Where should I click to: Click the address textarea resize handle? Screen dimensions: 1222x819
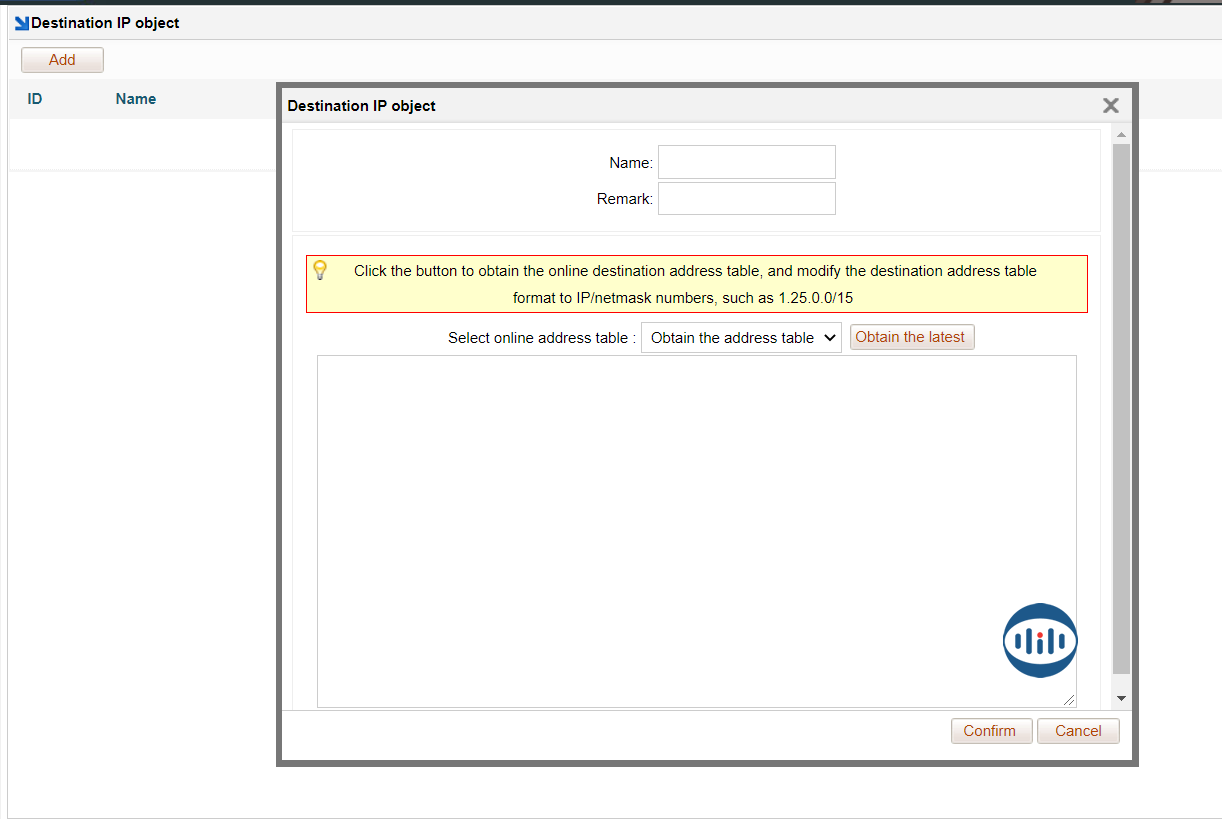coord(1069,700)
